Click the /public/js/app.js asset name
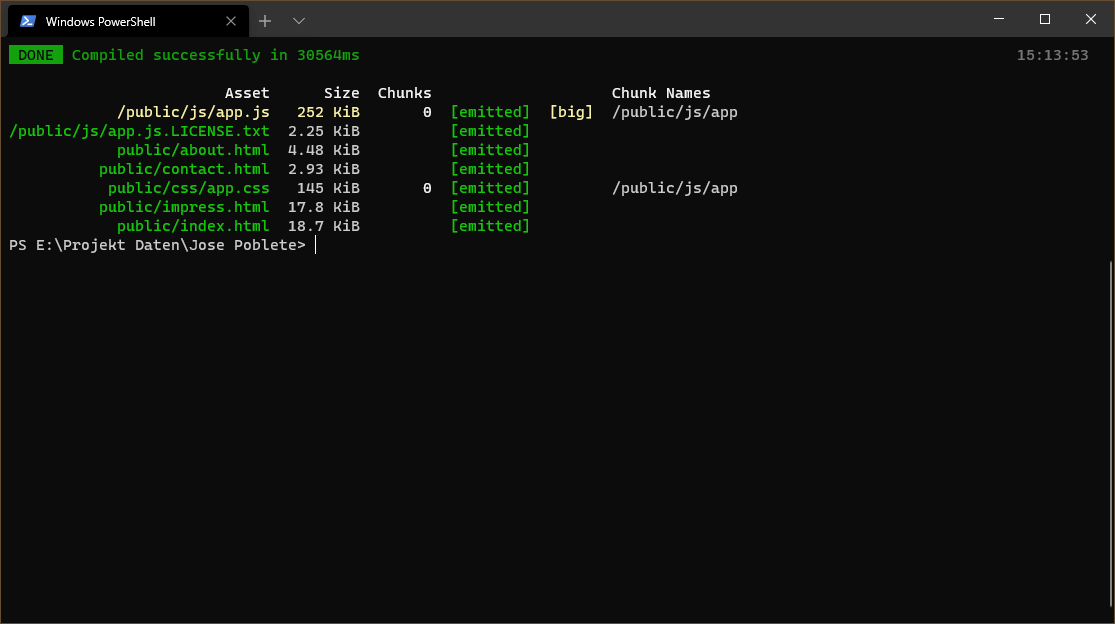Screen dimensions: 1115x624 coord(193,112)
